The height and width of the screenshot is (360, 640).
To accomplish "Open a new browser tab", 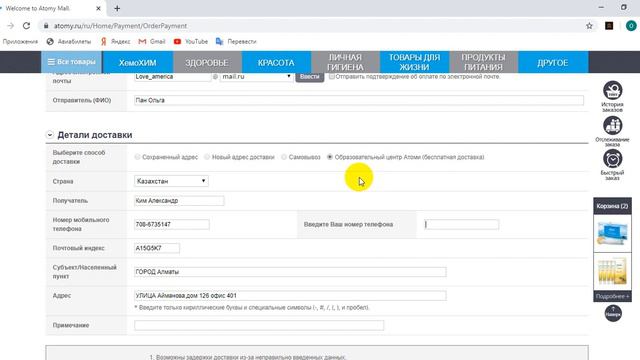I will click(117, 8).
